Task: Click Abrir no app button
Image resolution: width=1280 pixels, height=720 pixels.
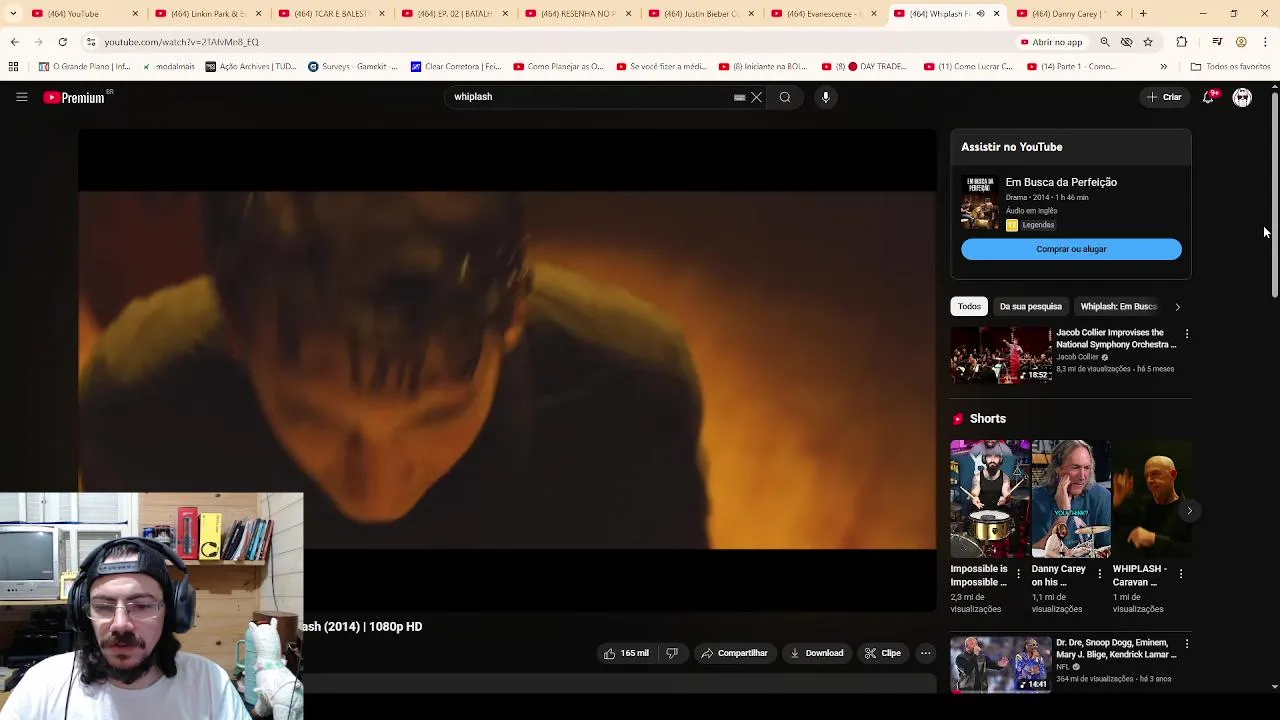Action: [x=1052, y=42]
